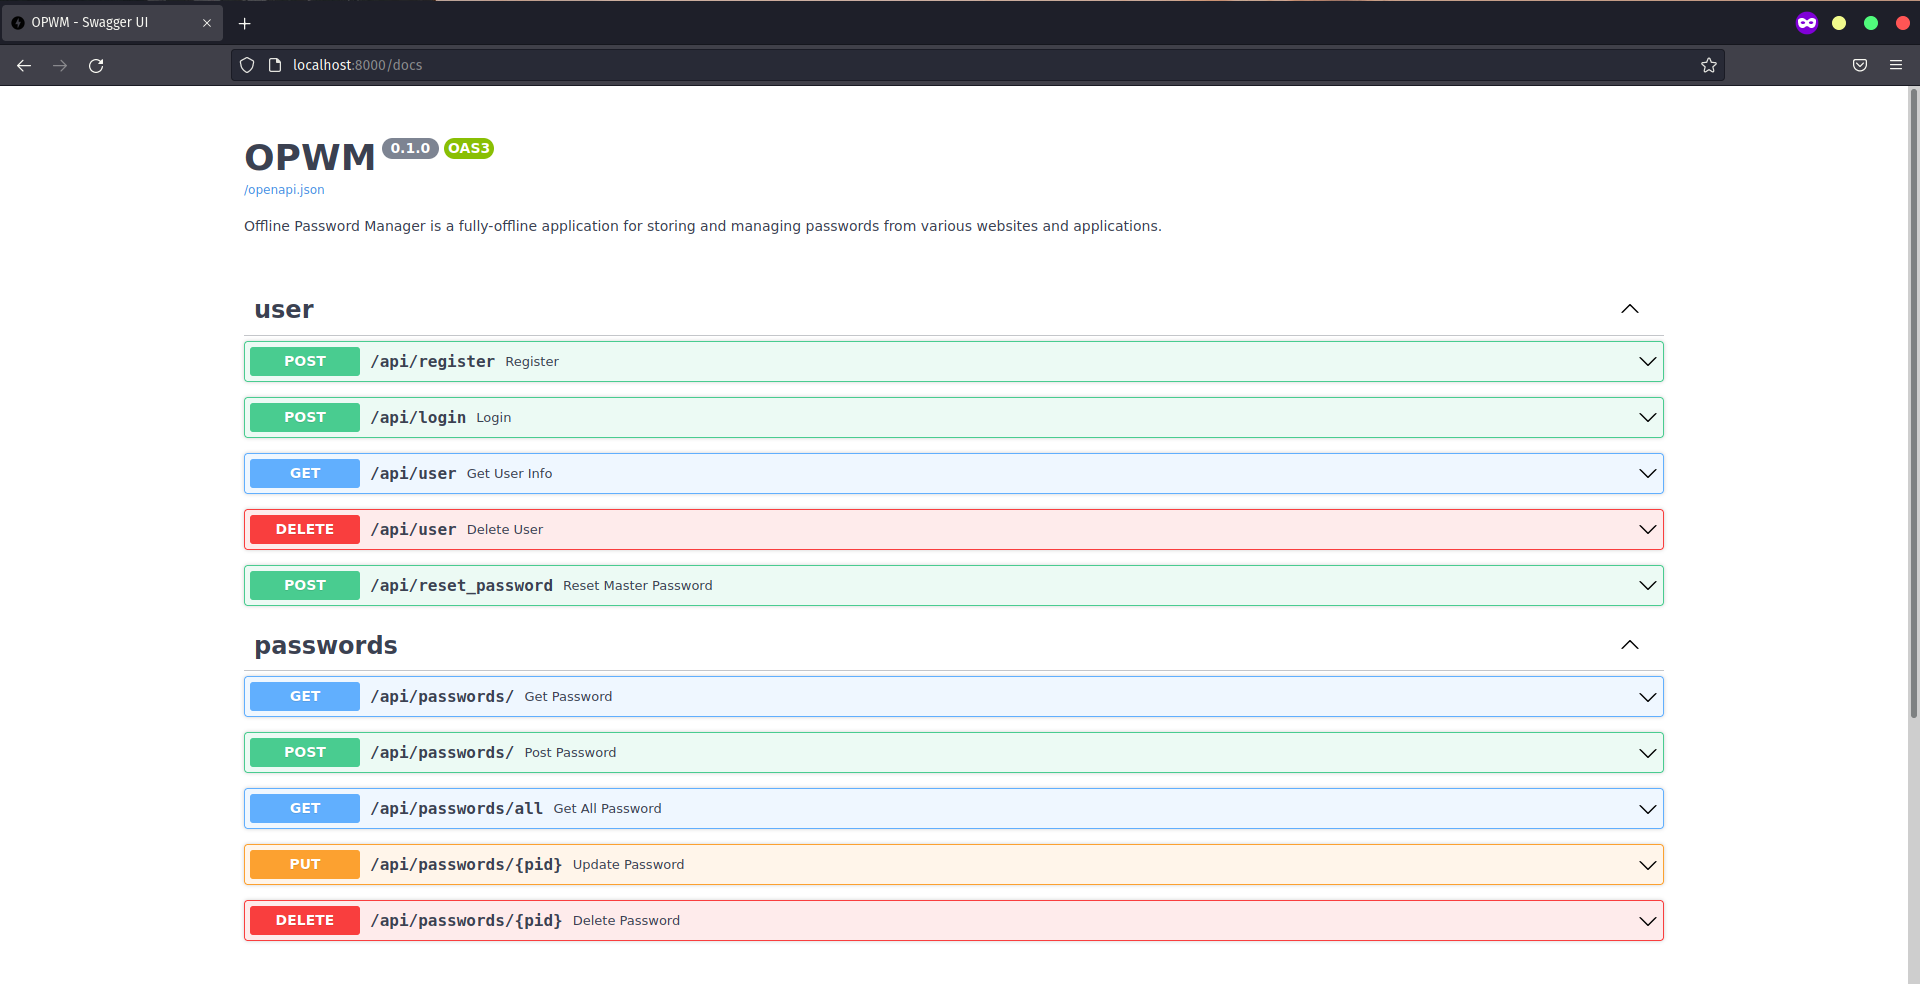Click GET badge of /api/passwords/ Get Password
Screen dimensions: 1920x984
305,696
